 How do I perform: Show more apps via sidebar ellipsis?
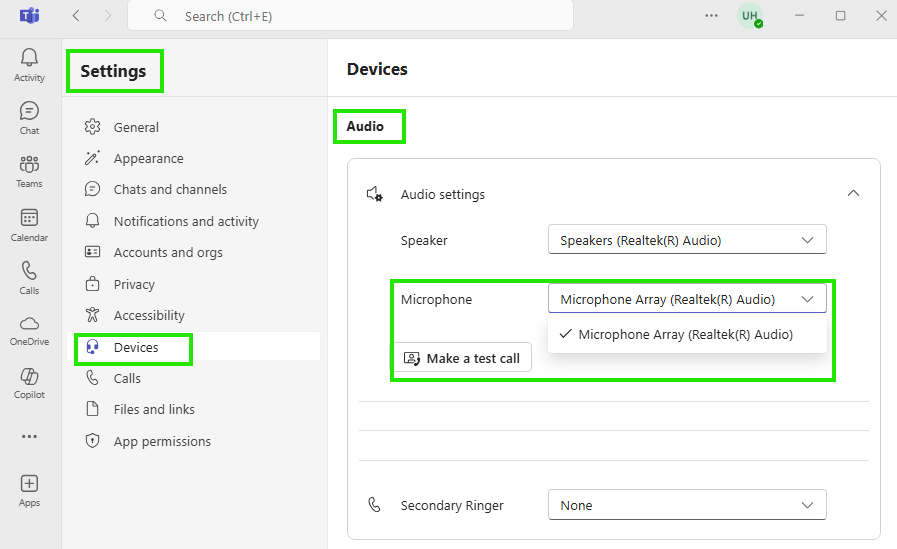(x=29, y=436)
